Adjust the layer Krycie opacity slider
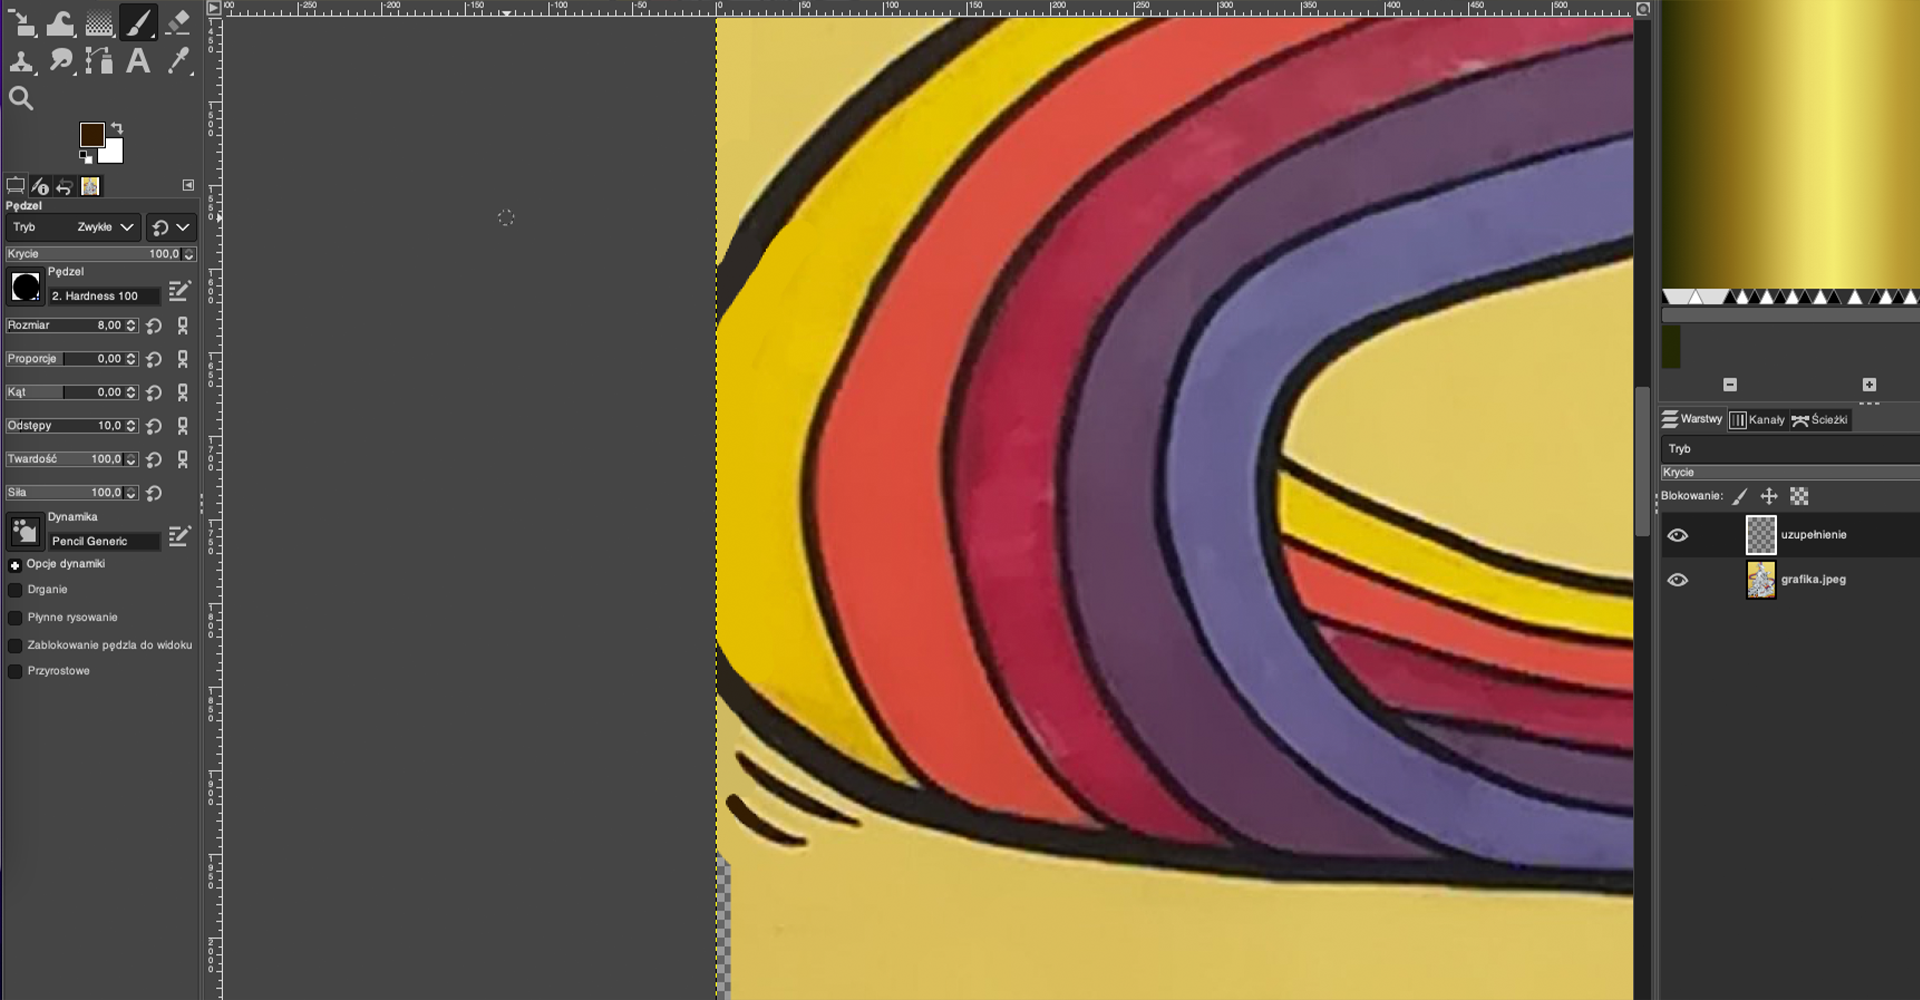 point(1790,473)
